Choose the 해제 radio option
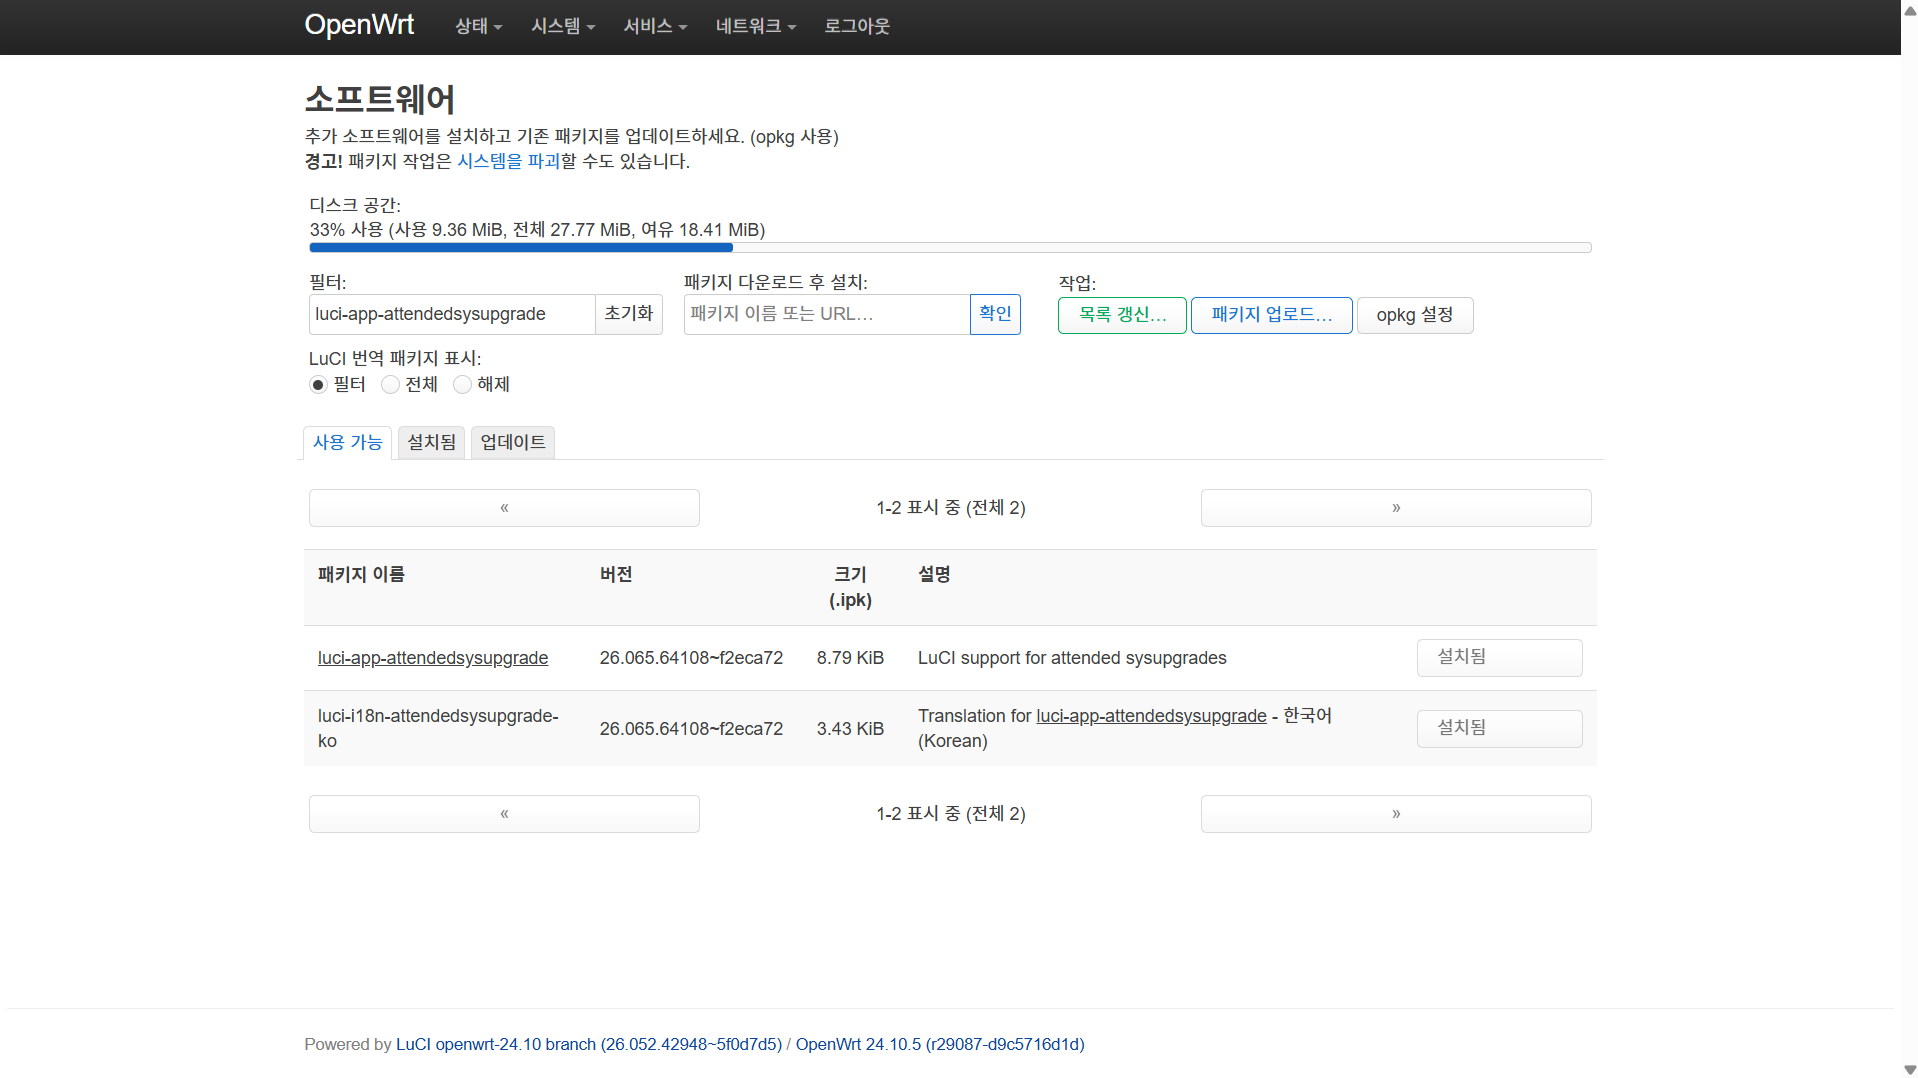This screenshot has width=1918, height=1078. pos(463,385)
